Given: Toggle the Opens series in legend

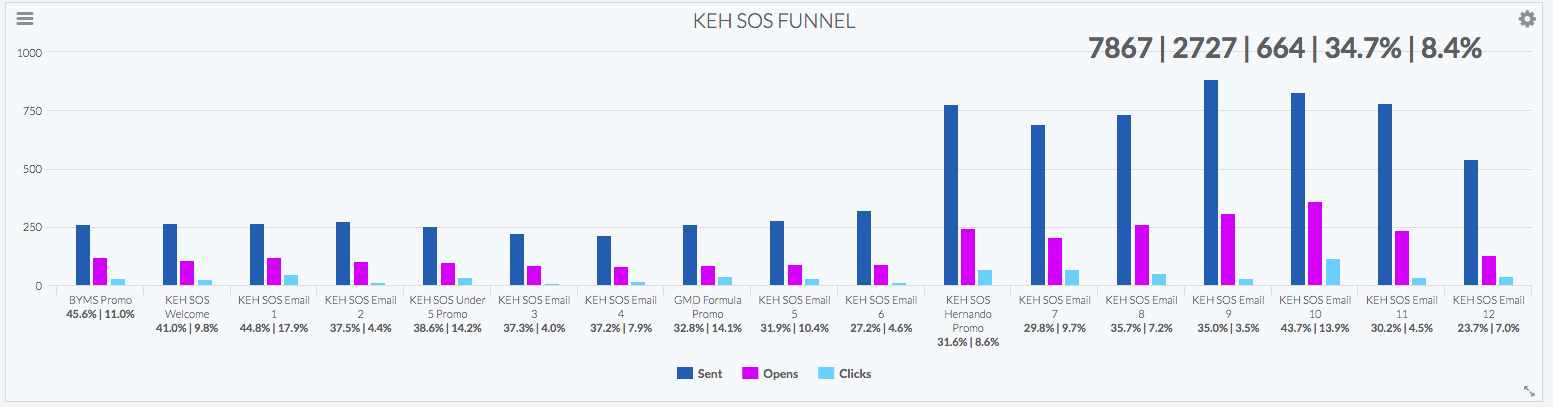Looking at the screenshot, I should (x=768, y=373).
